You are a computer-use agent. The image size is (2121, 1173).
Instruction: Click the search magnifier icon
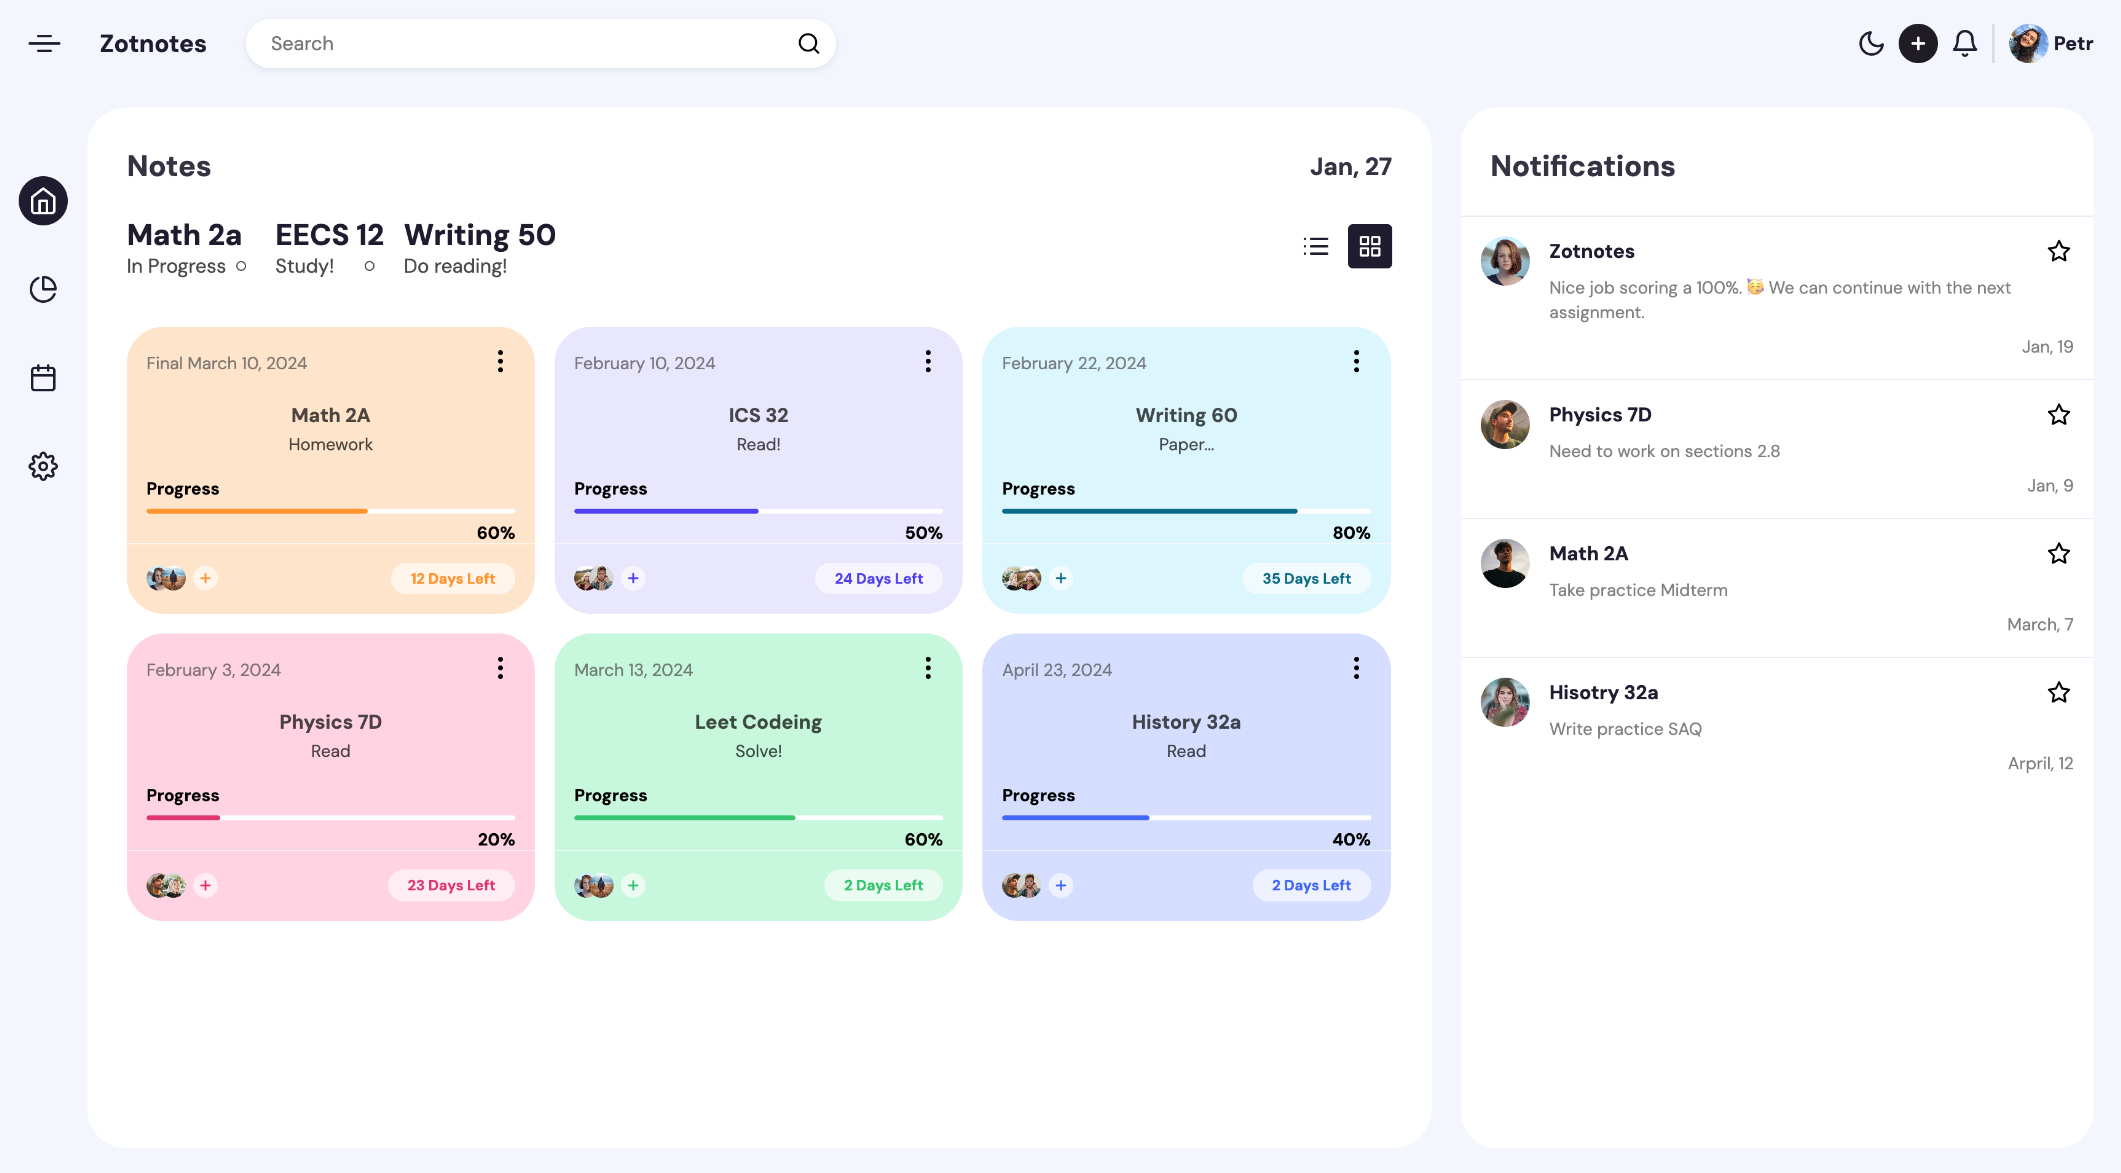pos(808,43)
